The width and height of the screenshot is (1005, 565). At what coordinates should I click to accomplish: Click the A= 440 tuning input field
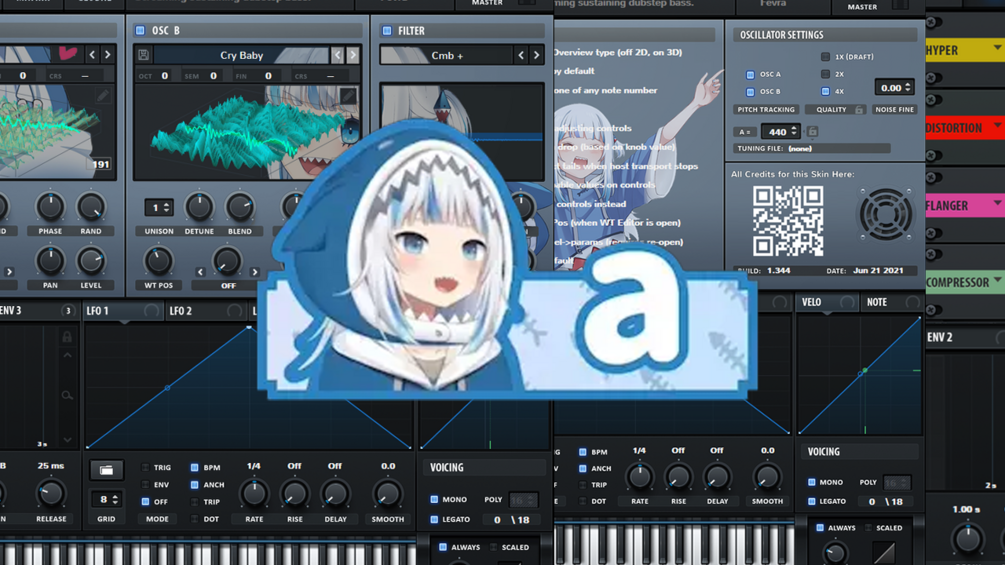[x=780, y=131]
